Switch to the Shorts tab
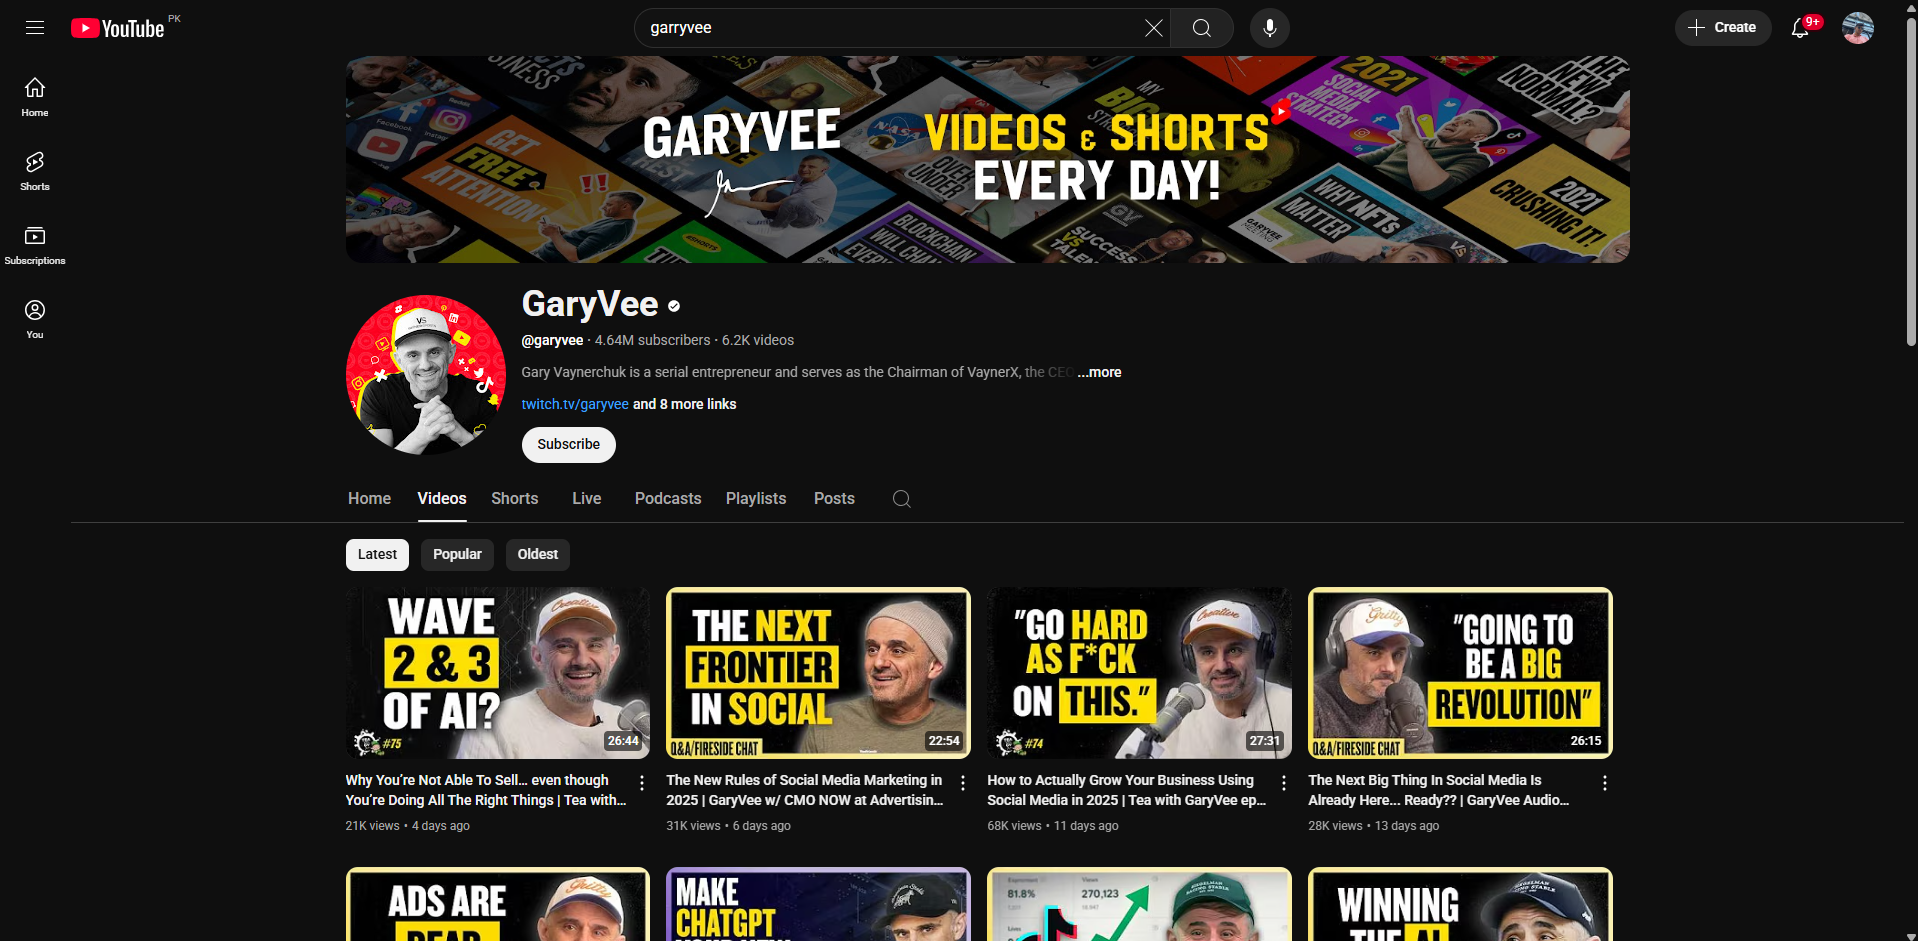The height and width of the screenshot is (941, 1918). 515,499
